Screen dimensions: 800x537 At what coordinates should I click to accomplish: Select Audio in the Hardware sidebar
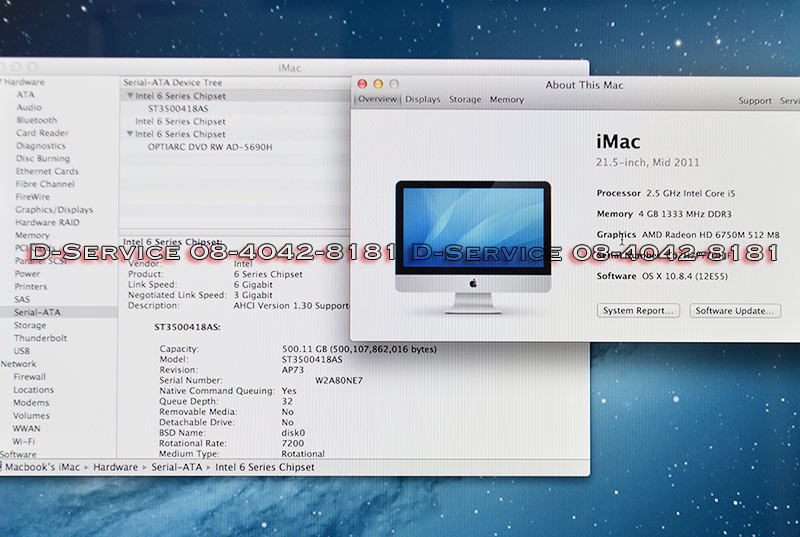pos(29,107)
